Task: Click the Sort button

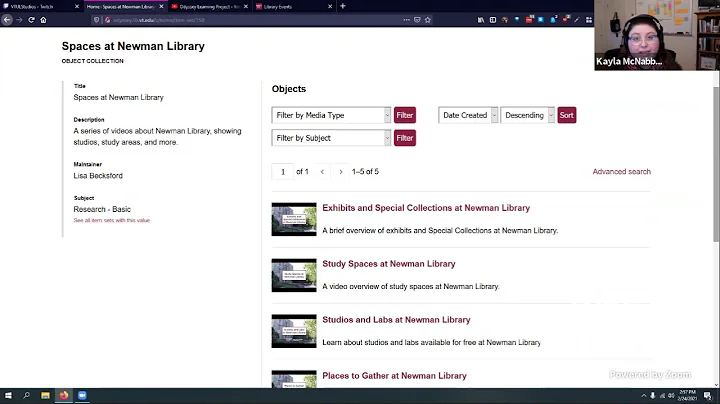Action: pos(567,115)
